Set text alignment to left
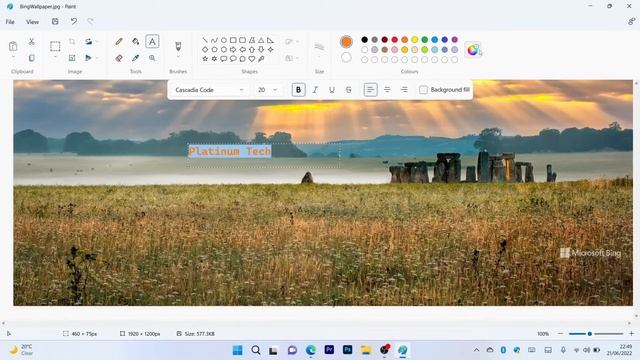 coord(370,90)
